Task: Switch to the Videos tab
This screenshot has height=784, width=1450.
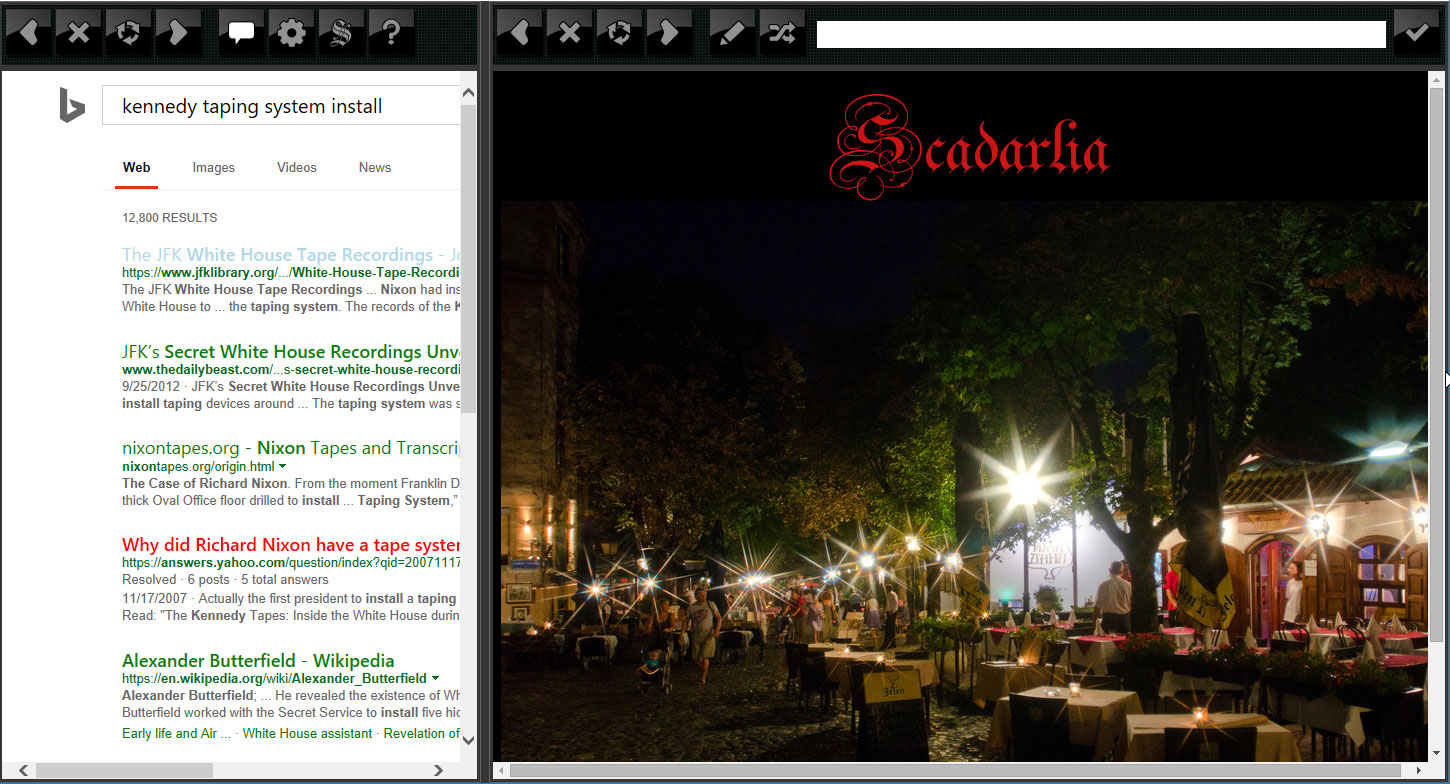Action: click(x=297, y=167)
